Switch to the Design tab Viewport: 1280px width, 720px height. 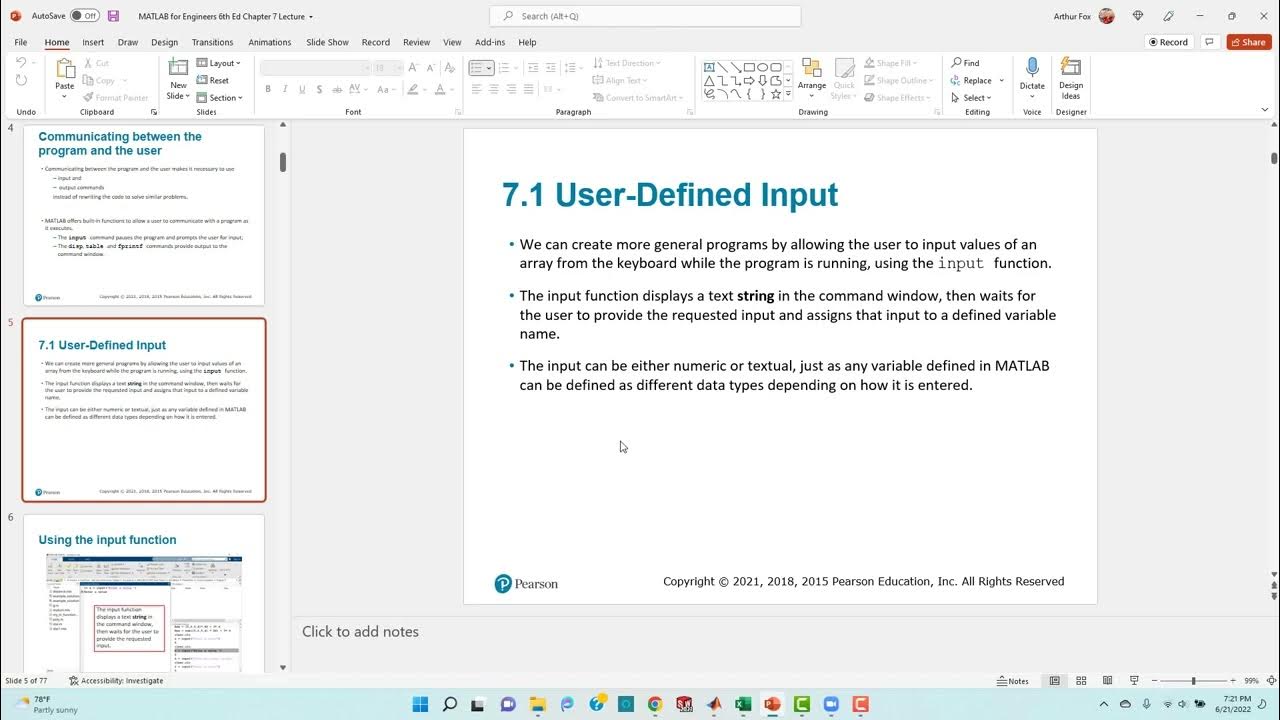164,42
